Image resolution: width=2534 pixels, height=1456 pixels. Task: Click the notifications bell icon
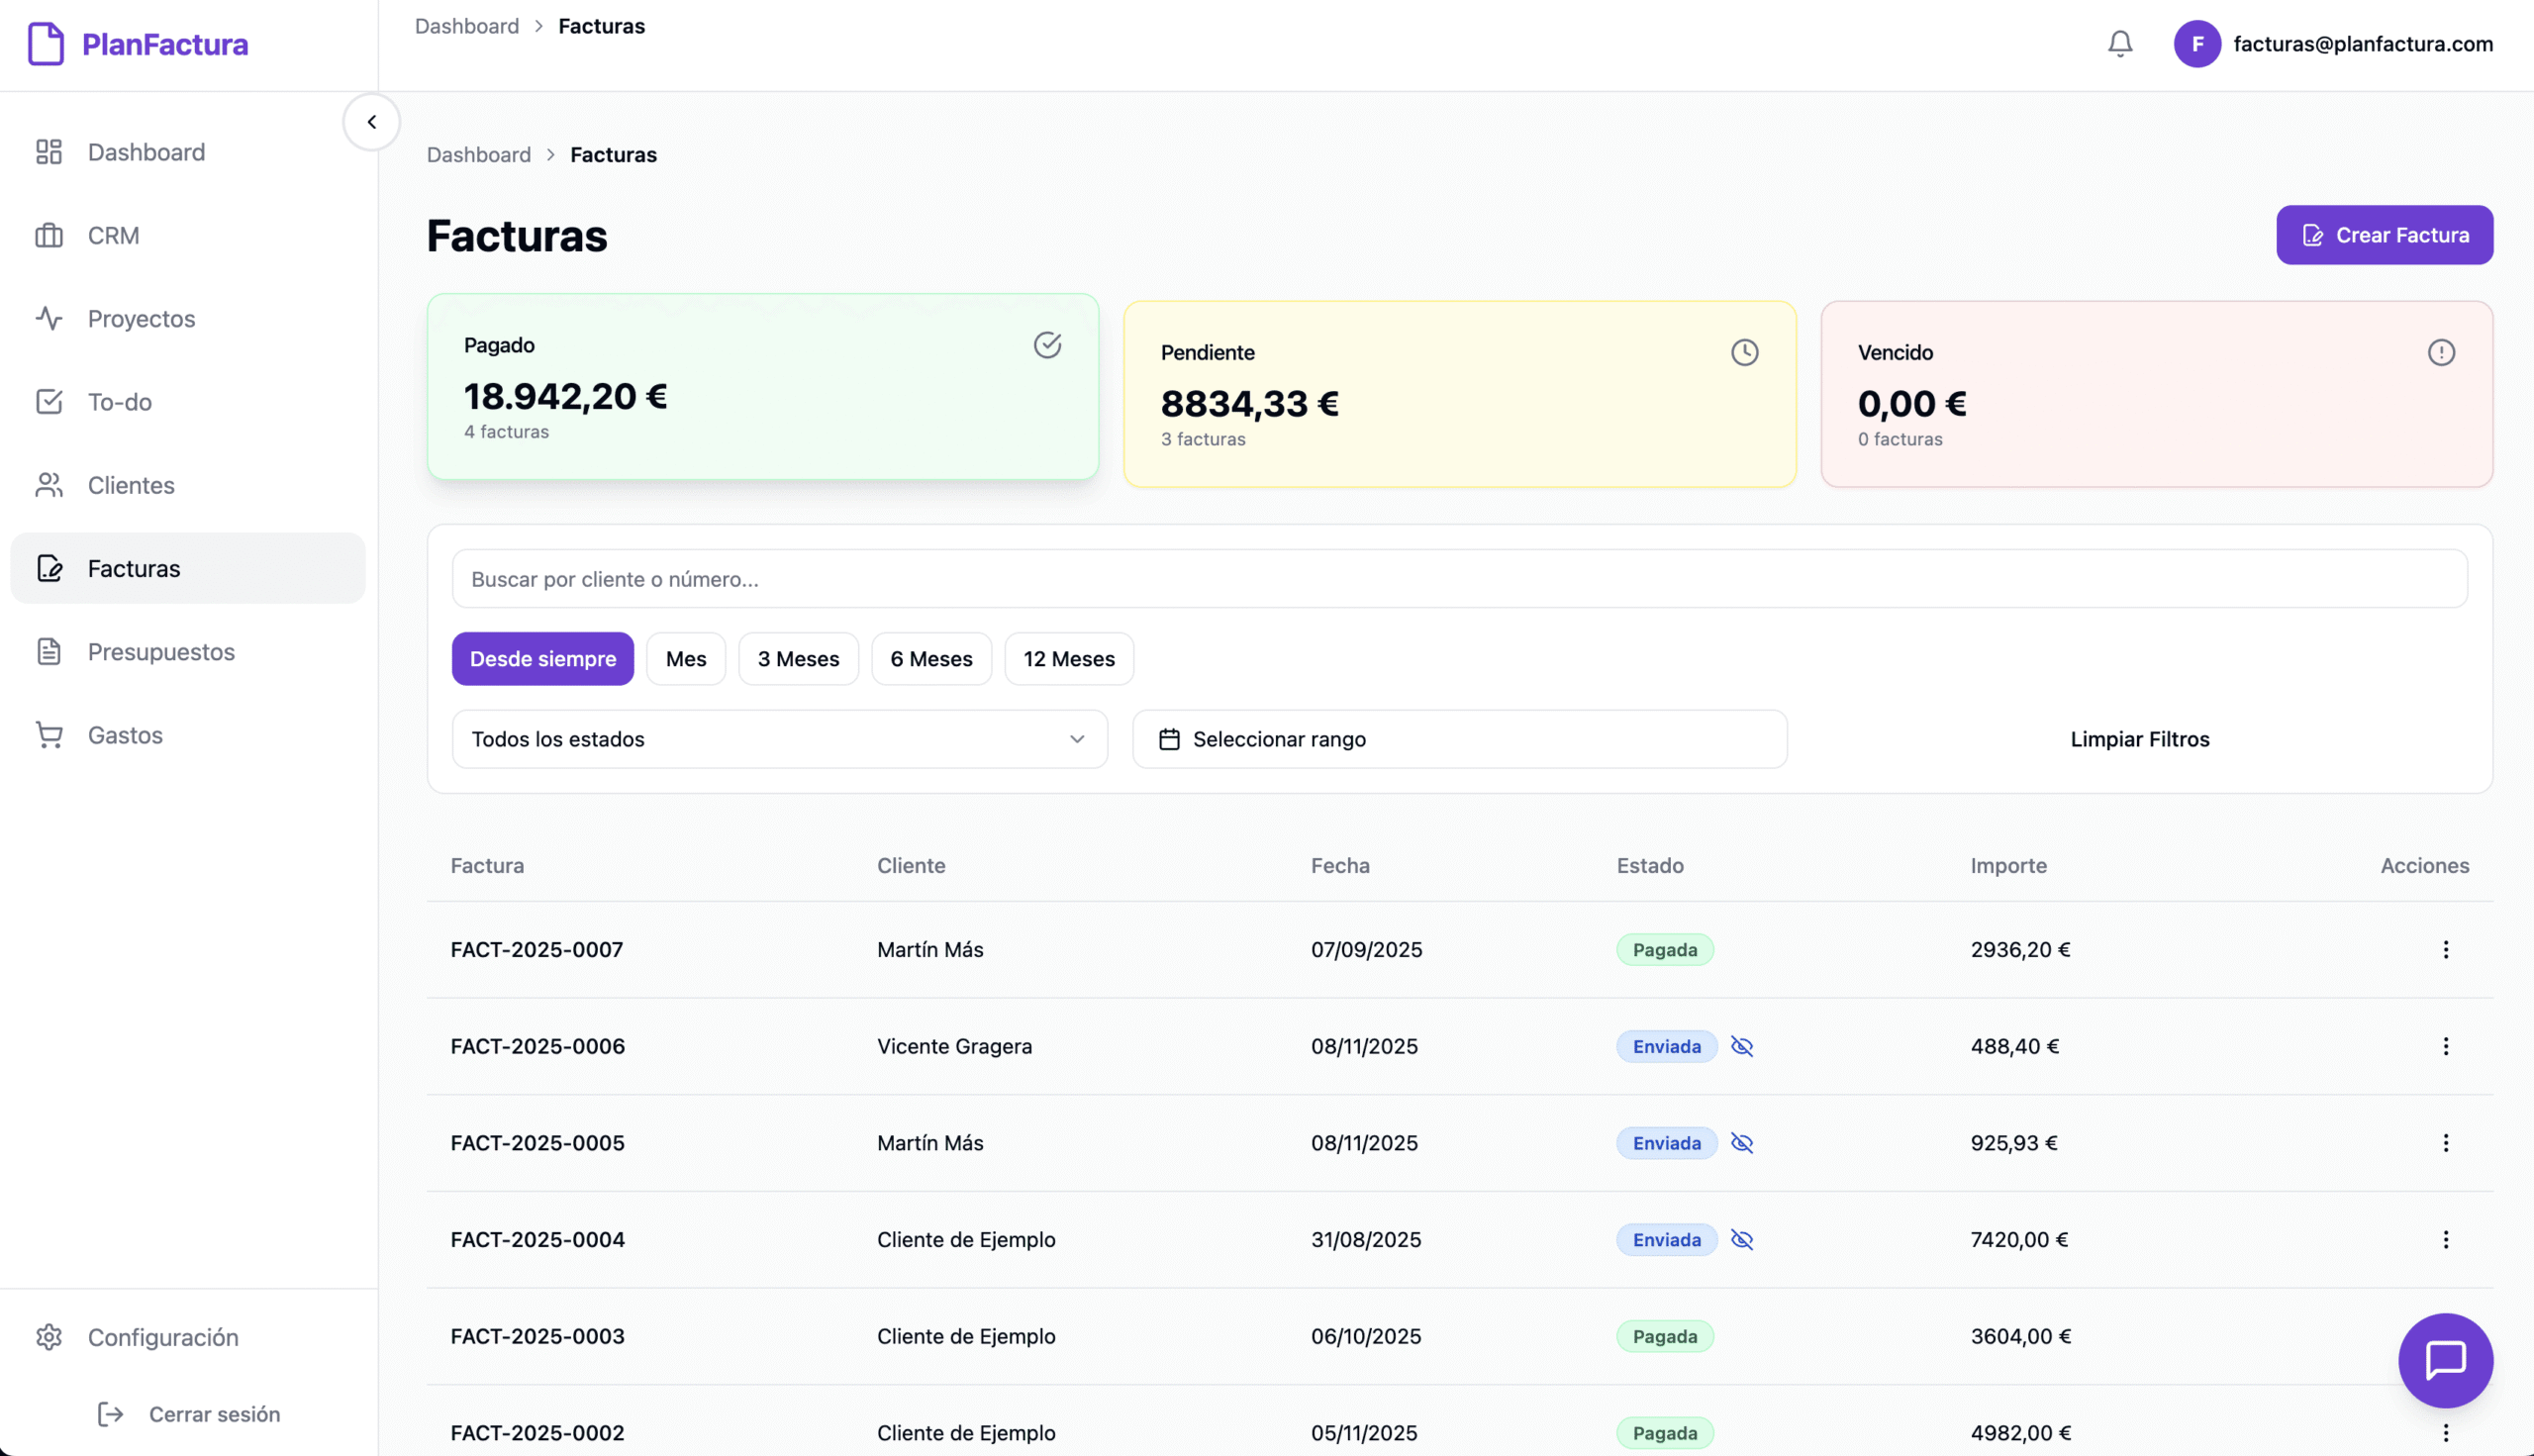click(x=2119, y=44)
